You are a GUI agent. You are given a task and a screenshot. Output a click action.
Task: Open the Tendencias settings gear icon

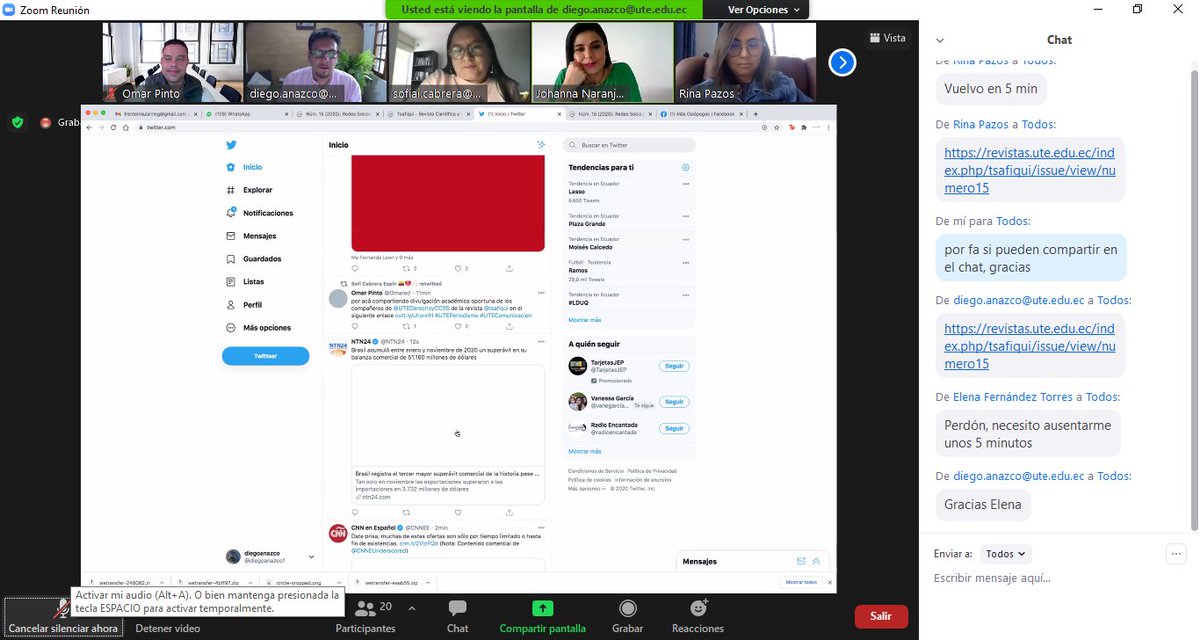click(685, 168)
